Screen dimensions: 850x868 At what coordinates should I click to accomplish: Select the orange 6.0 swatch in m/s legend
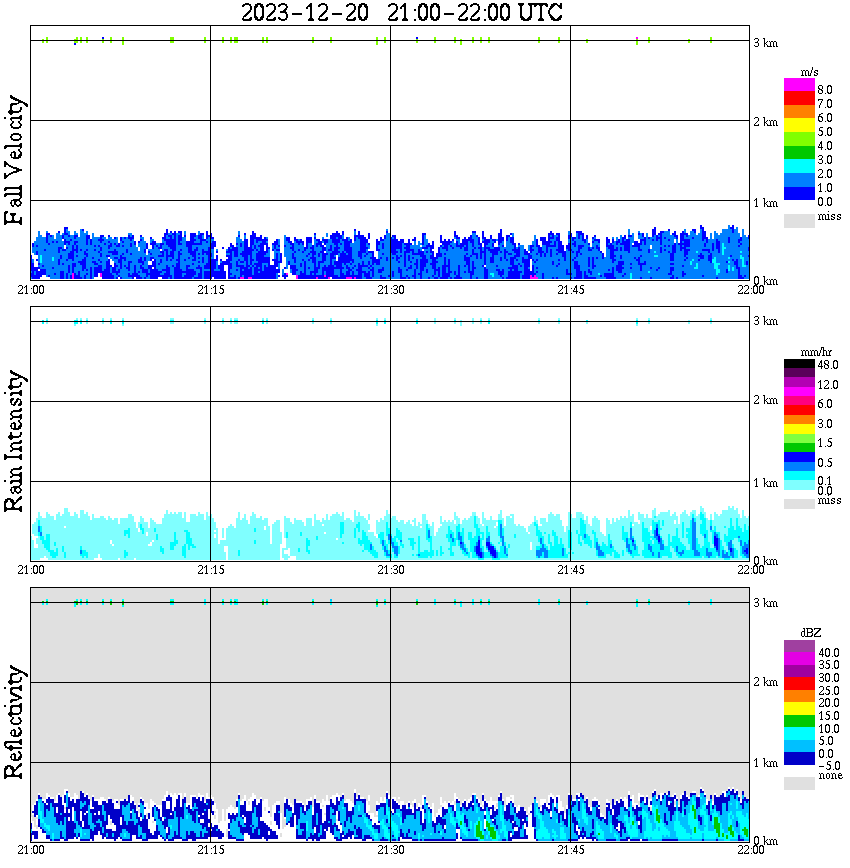[800, 112]
